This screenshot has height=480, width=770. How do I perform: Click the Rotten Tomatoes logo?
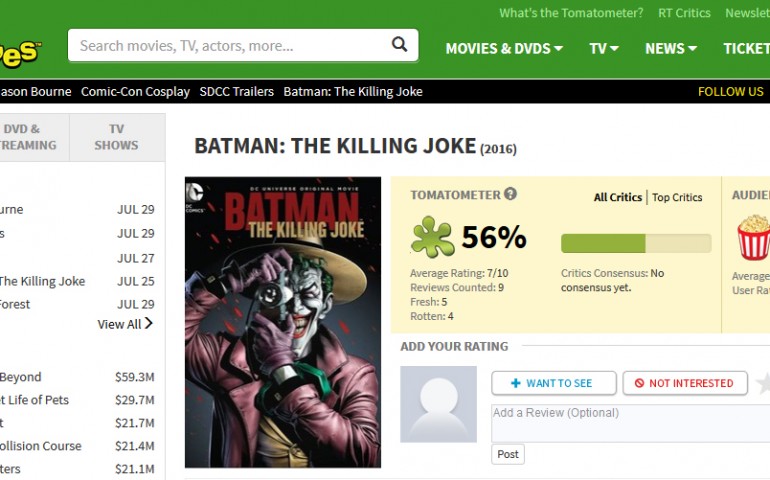click(19, 53)
